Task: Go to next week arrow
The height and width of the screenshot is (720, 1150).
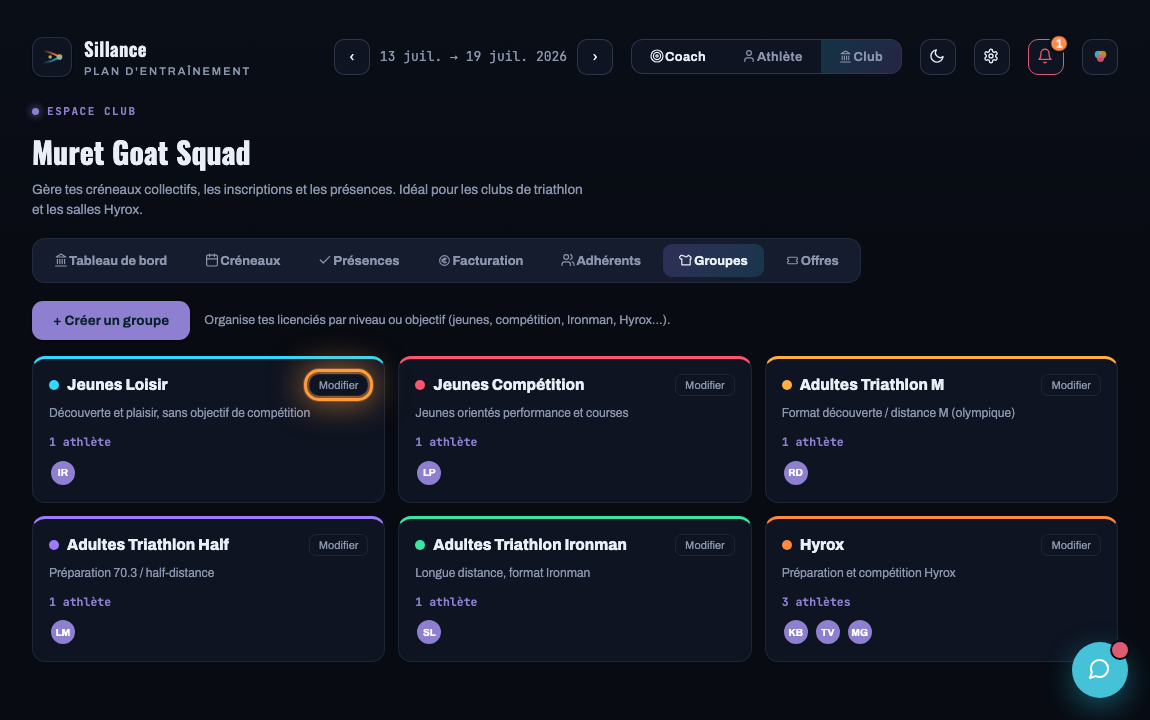Action: coord(595,56)
